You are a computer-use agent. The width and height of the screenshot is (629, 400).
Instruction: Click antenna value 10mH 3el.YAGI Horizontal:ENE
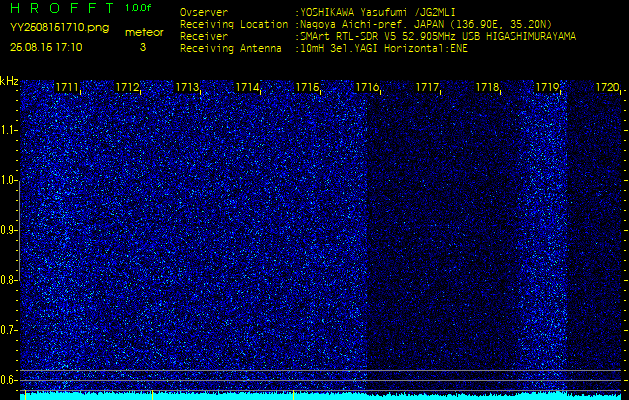384,49
